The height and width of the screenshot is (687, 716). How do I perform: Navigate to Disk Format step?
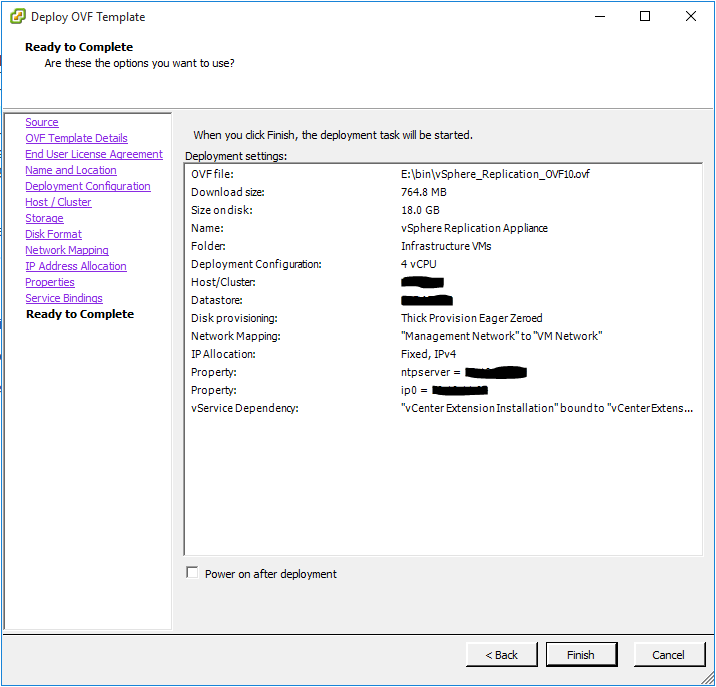click(x=53, y=234)
